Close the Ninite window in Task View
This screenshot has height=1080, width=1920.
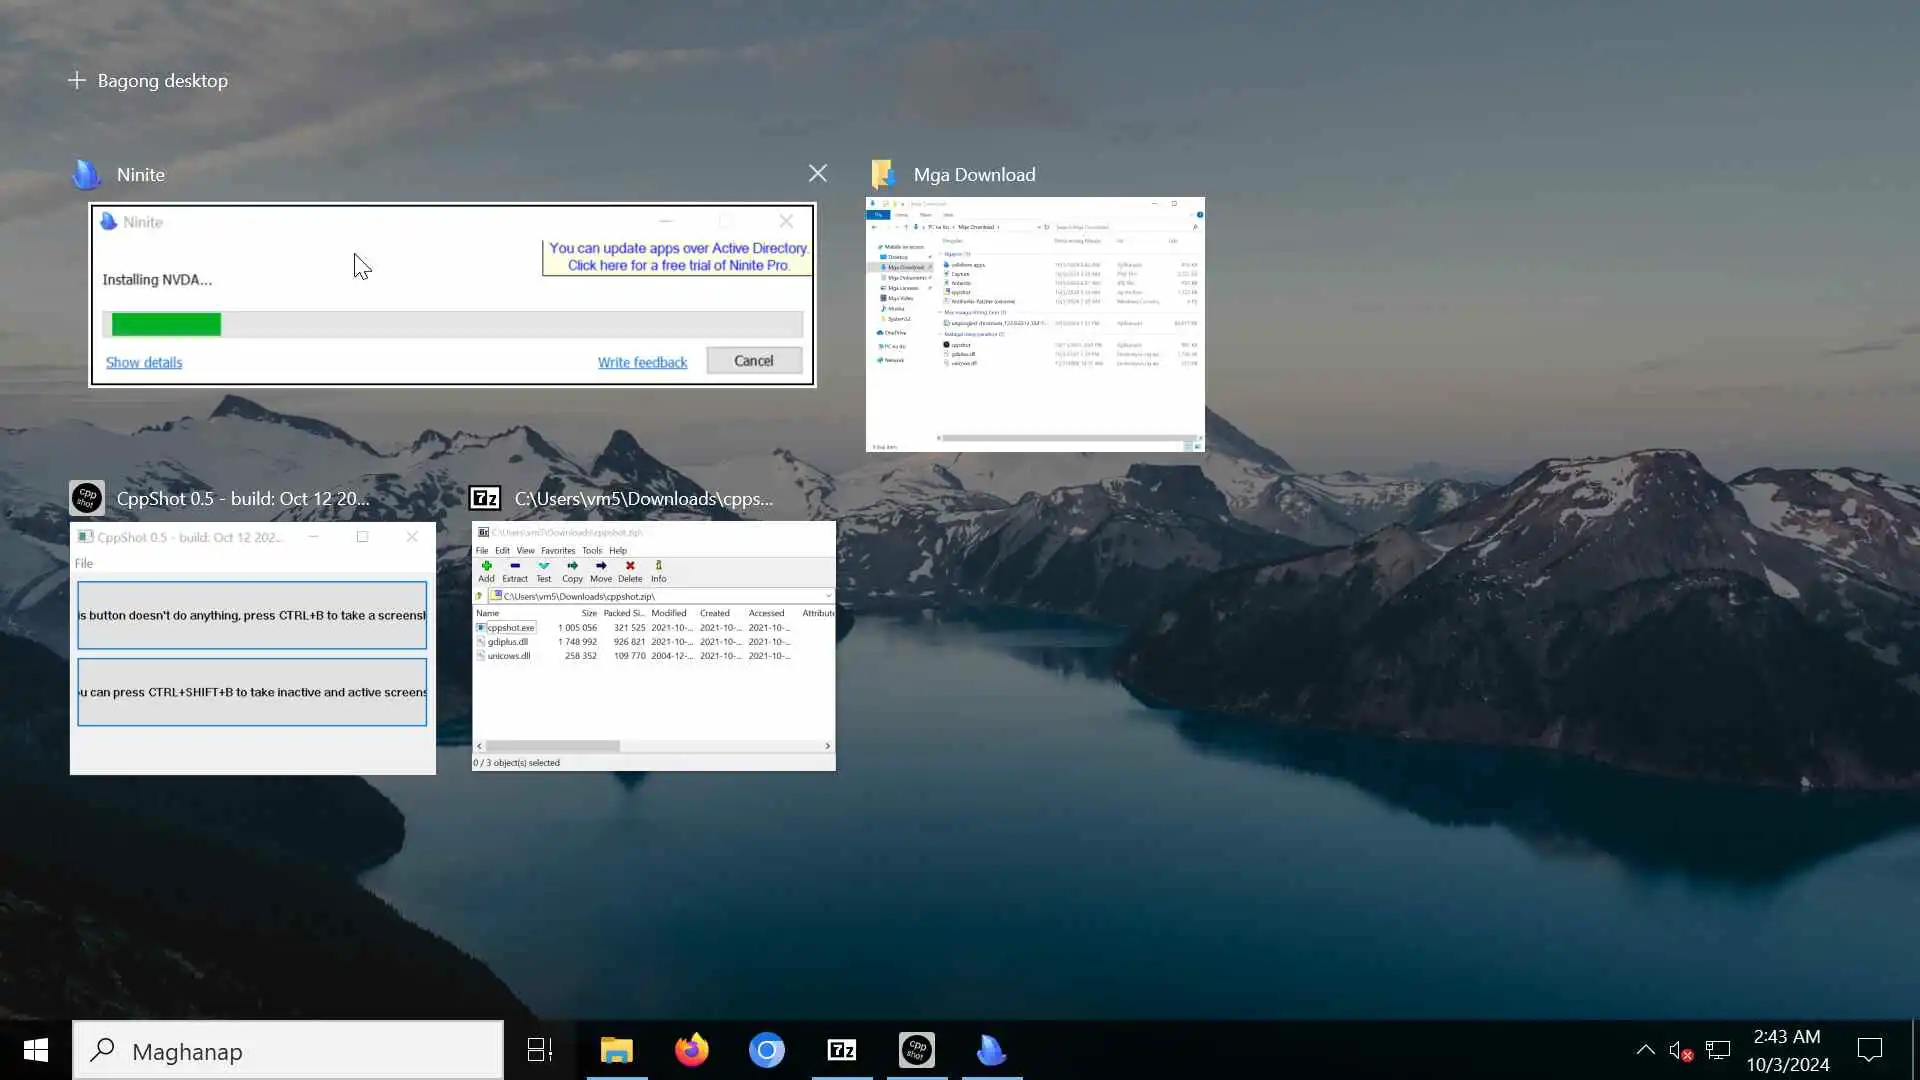(x=817, y=174)
